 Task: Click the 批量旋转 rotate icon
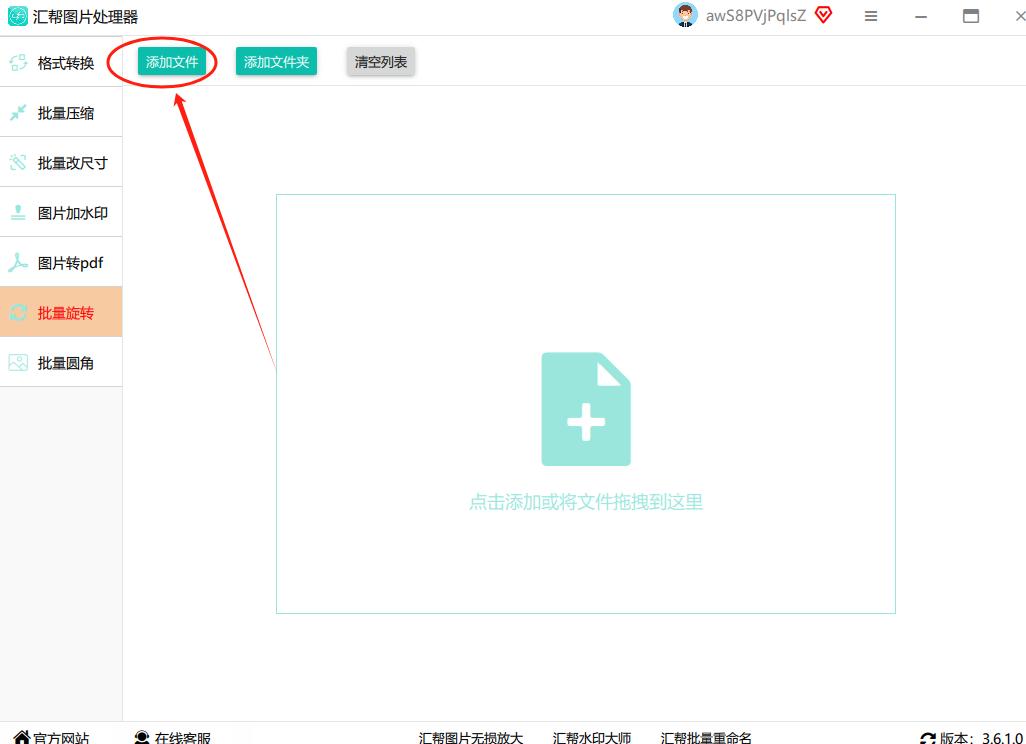pos(18,313)
